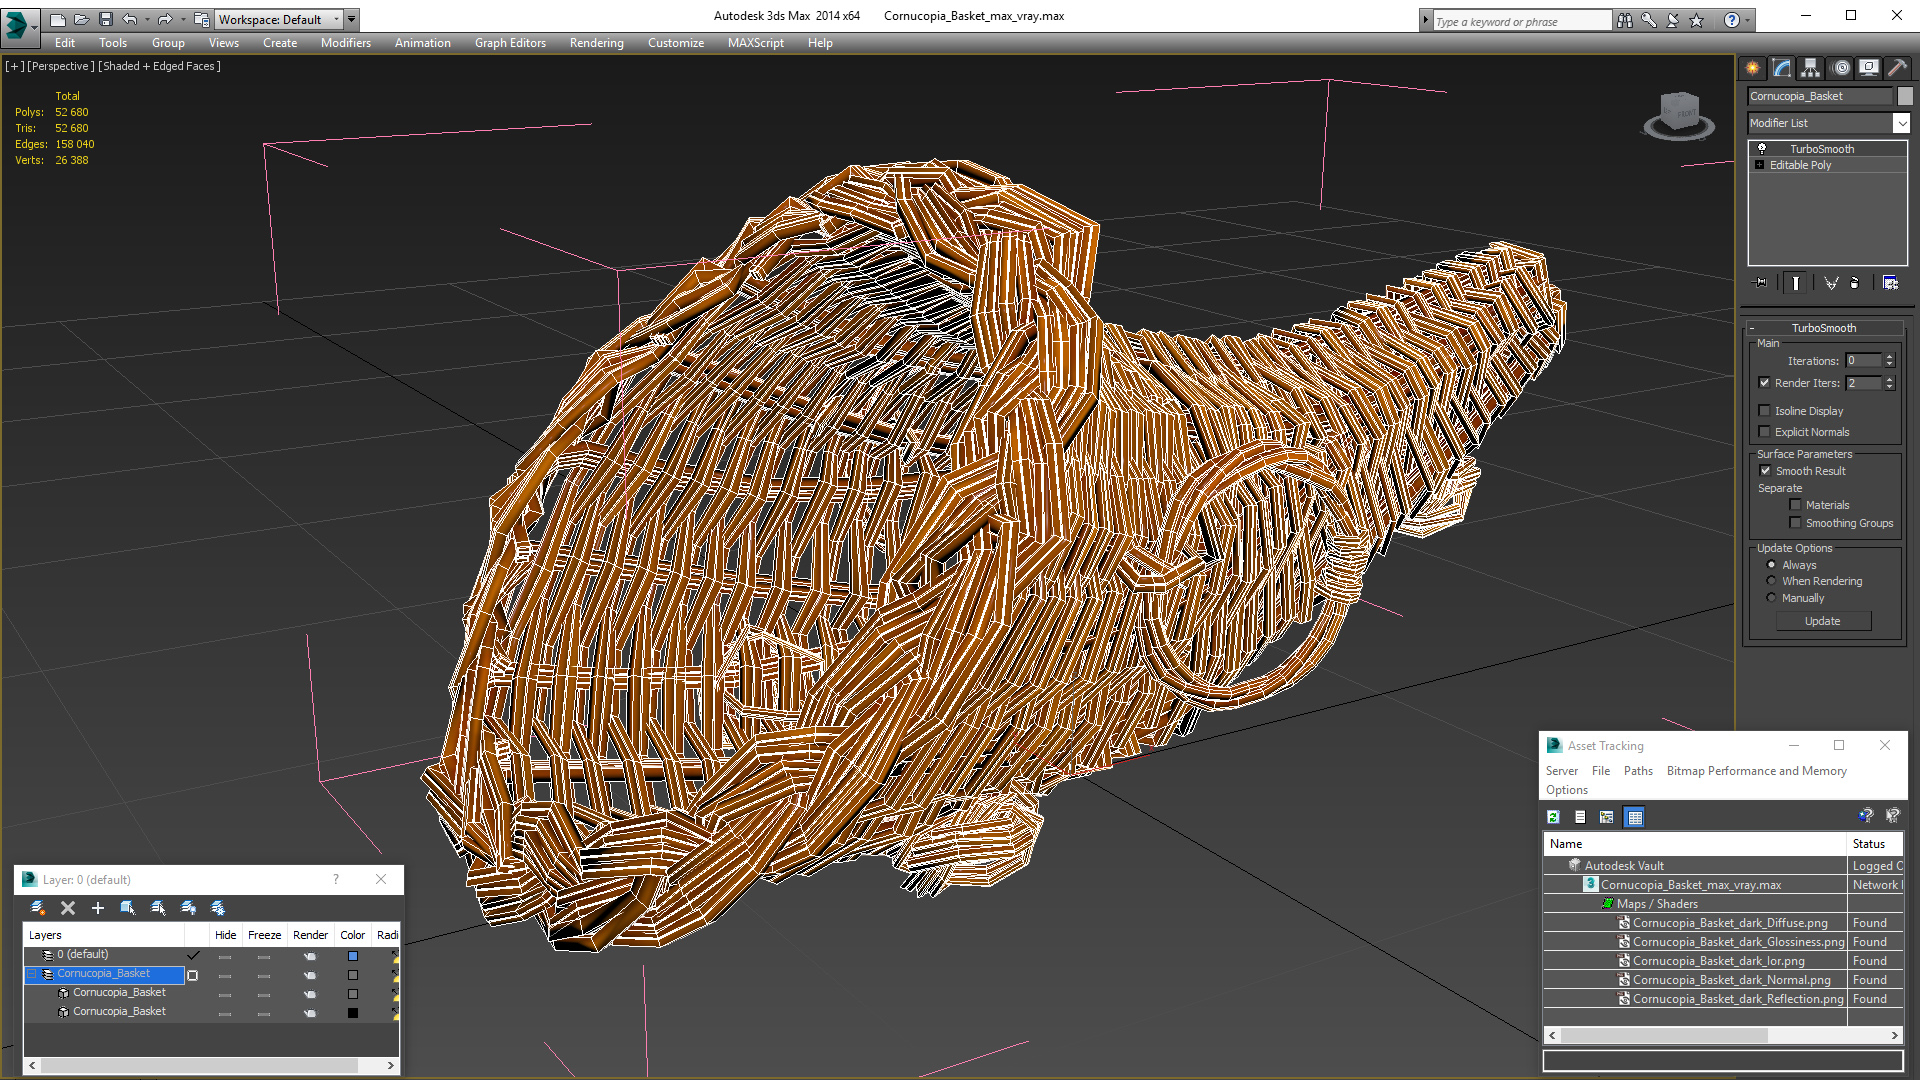Click black color swatch of last Cornucopia_Basket row
The image size is (1920, 1080).
[x=352, y=1013]
